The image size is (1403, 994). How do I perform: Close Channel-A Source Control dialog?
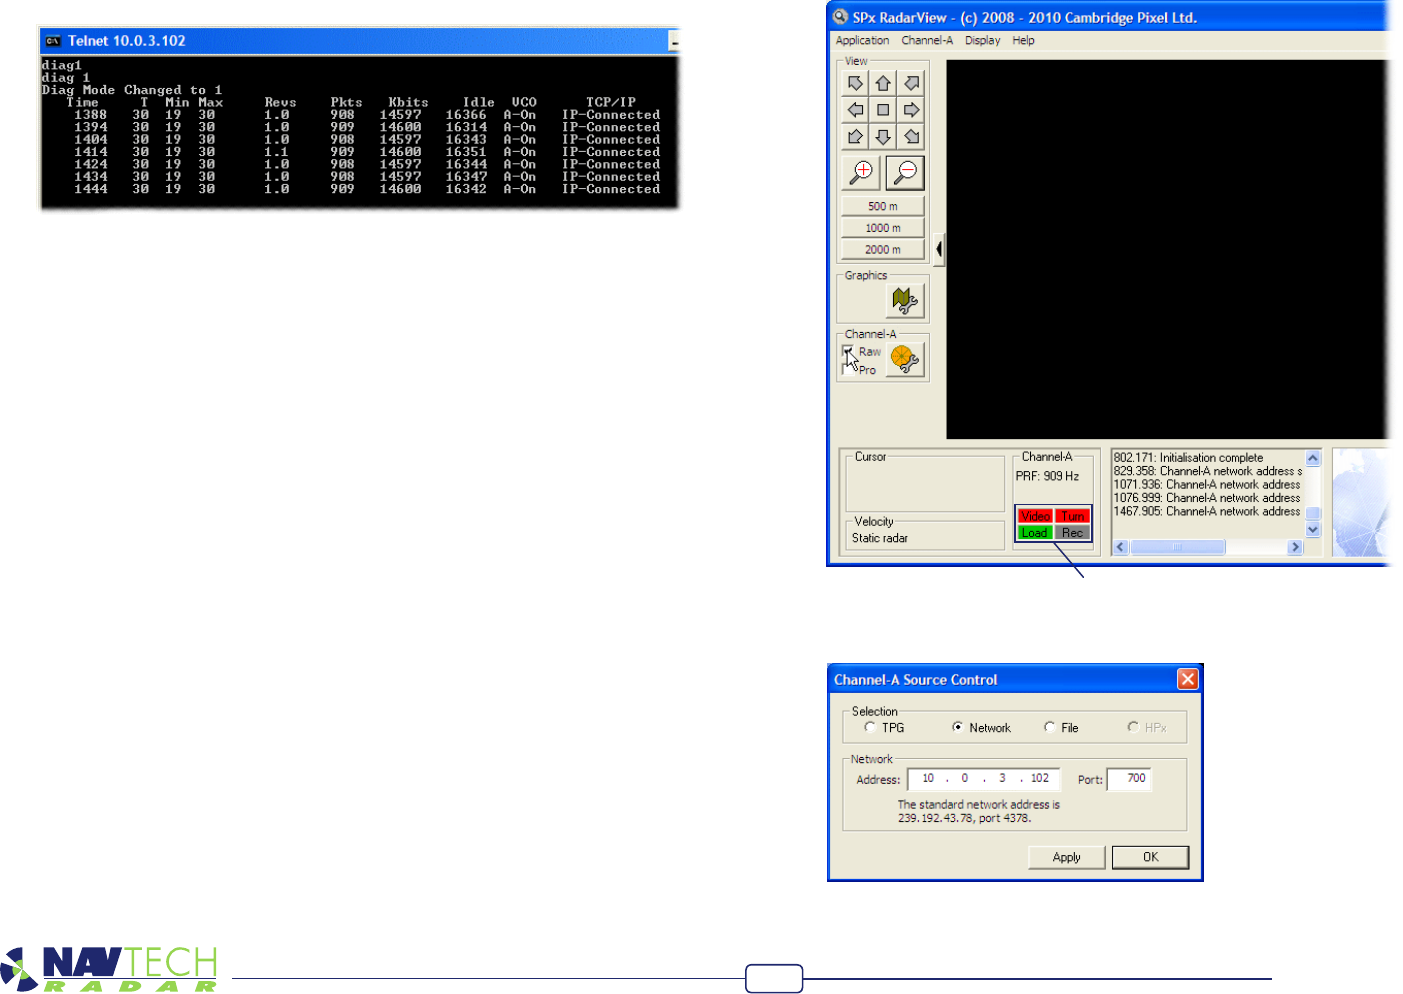(x=1187, y=679)
